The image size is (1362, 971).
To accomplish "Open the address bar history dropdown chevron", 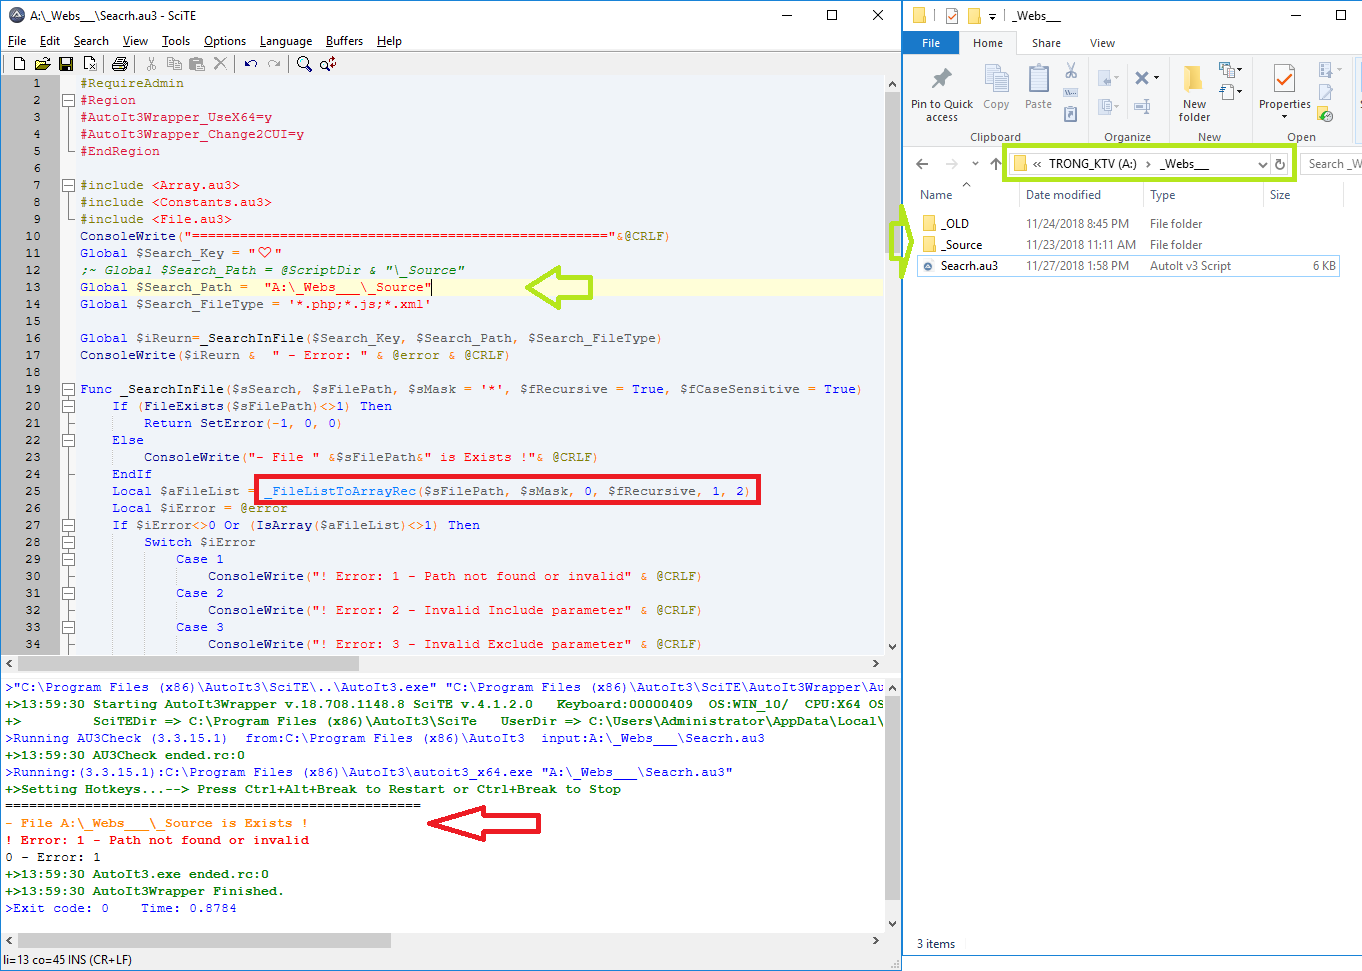I will [x=1263, y=164].
